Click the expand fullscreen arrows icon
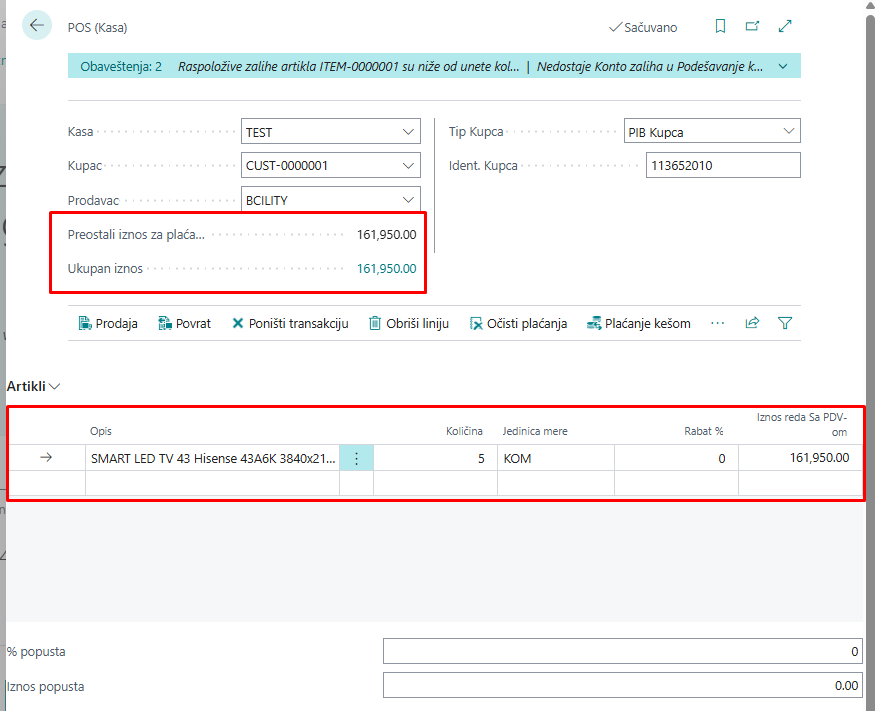 (785, 27)
